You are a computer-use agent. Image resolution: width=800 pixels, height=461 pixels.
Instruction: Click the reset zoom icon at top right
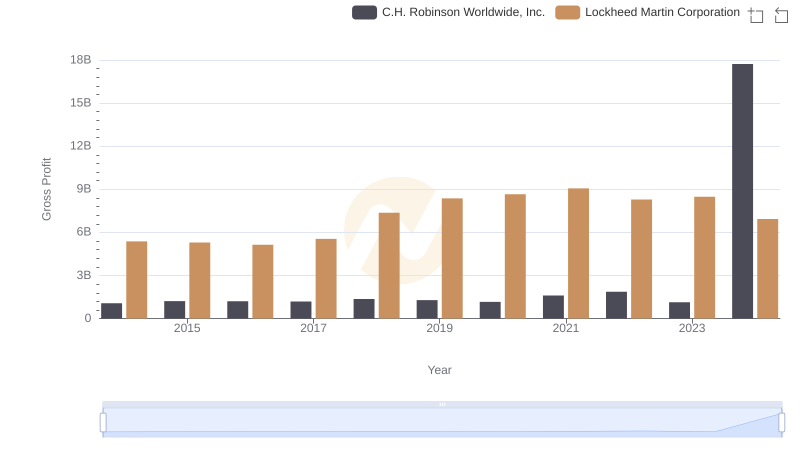781,15
